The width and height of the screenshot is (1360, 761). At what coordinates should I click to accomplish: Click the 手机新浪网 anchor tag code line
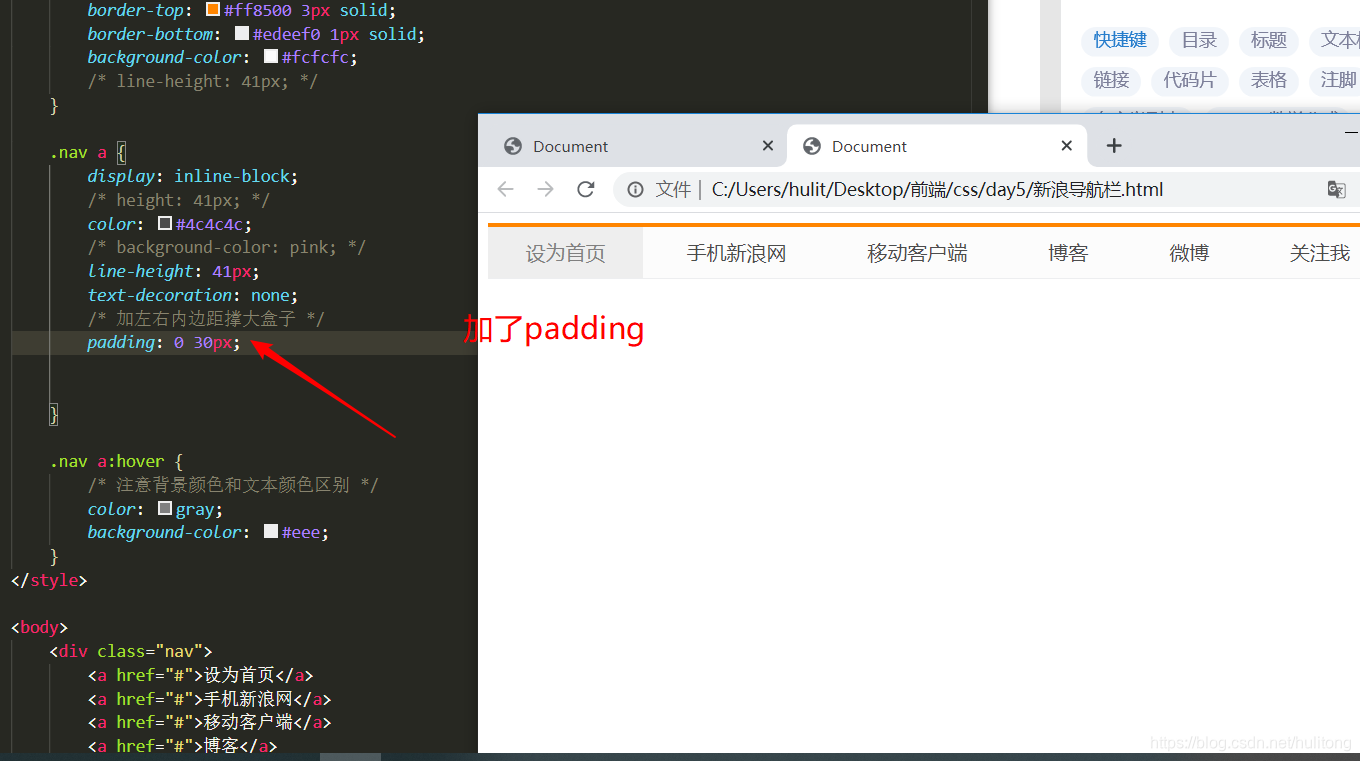pos(209,699)
